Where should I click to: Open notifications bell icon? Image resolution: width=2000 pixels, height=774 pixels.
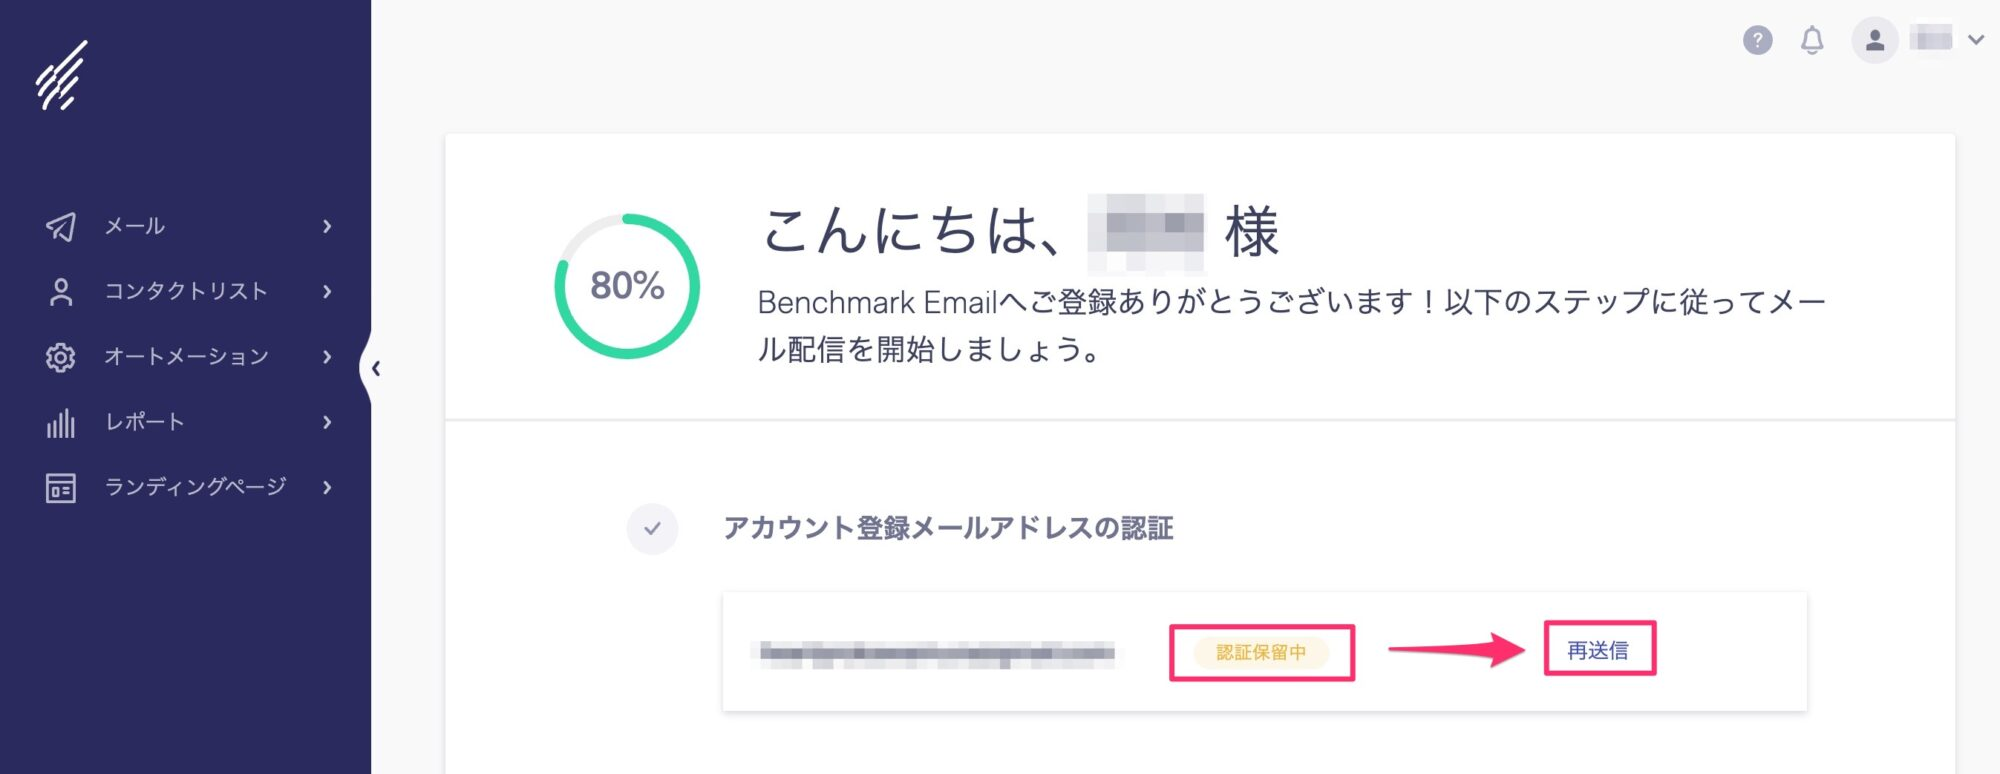tap(1812, 40)
